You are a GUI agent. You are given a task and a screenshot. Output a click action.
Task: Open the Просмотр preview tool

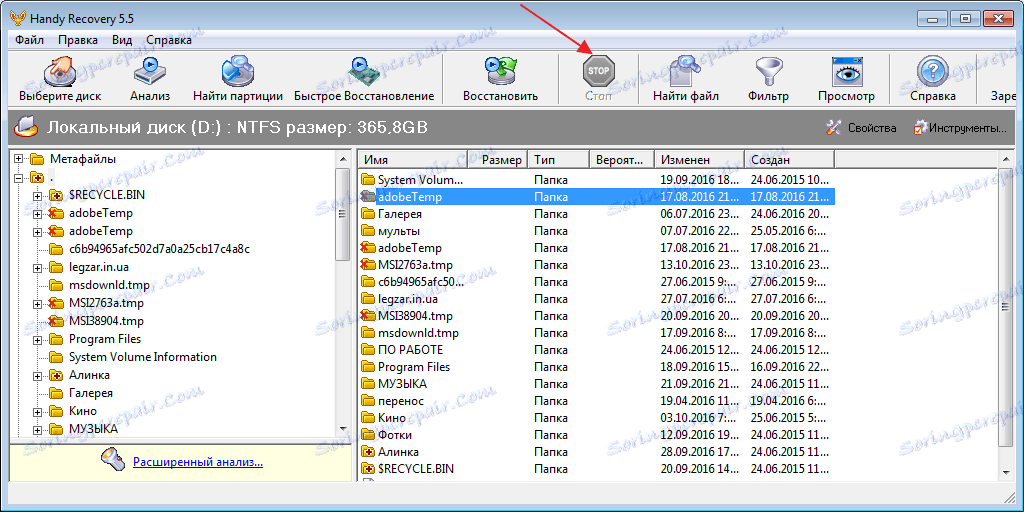pos(847,72)
